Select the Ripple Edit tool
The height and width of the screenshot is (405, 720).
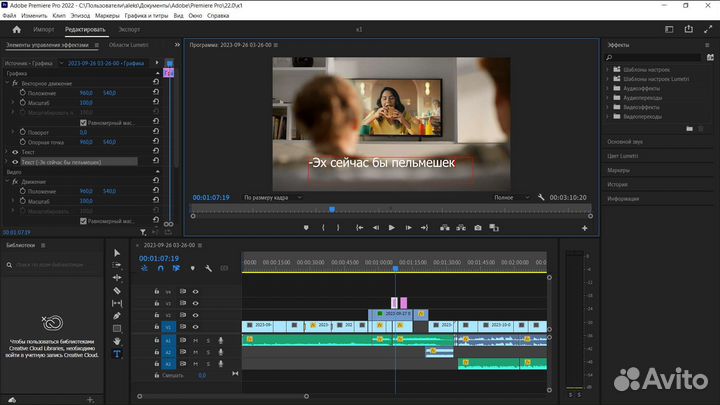coord(117,278)
